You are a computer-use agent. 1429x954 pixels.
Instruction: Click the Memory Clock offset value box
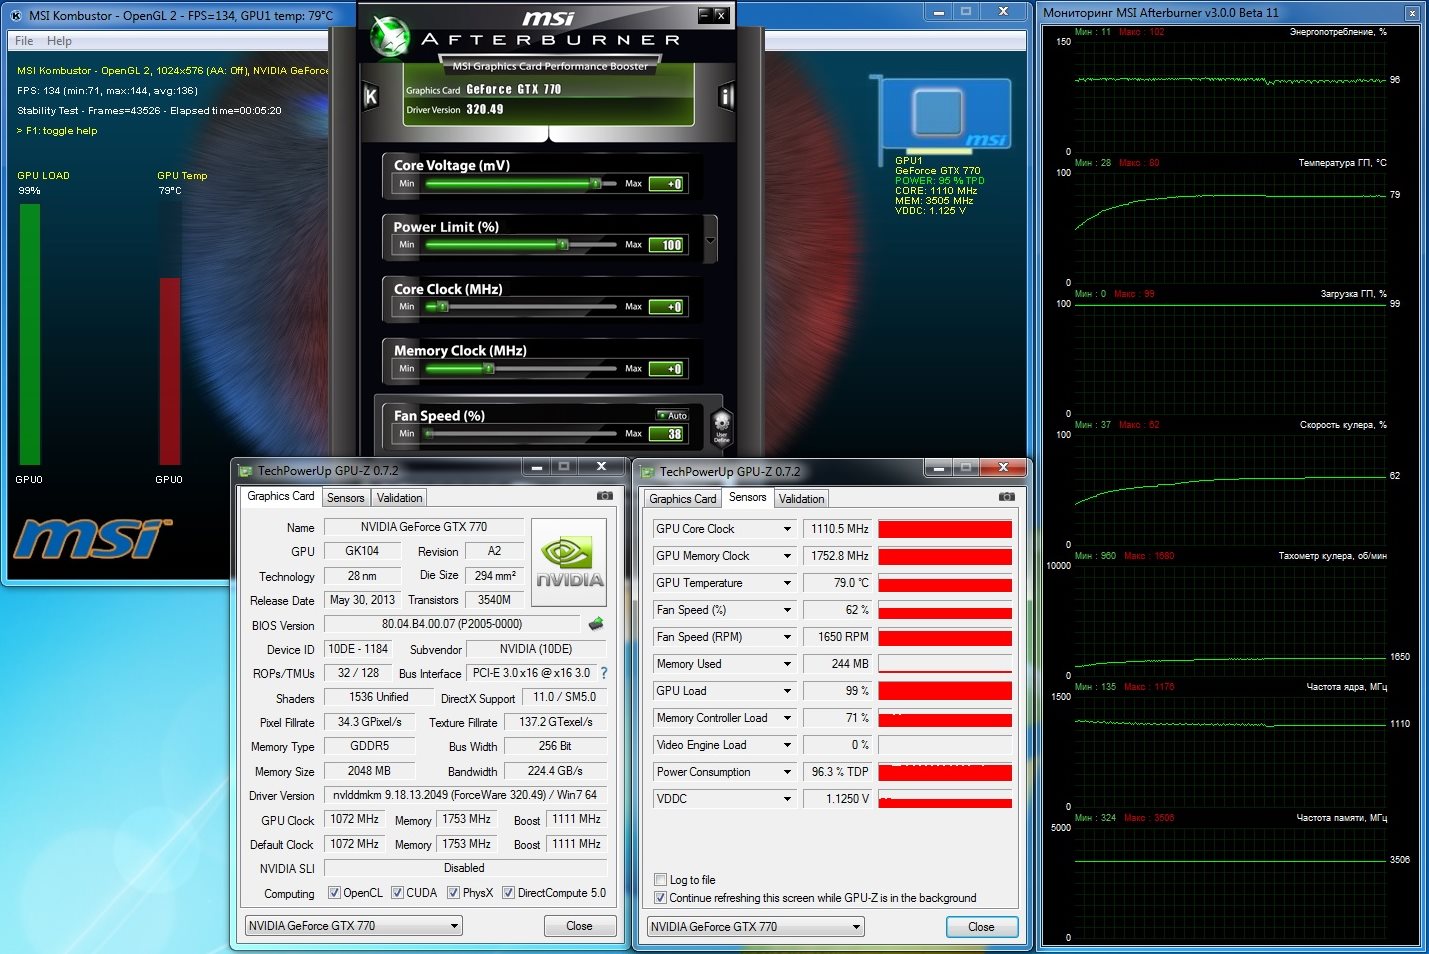click(x=667, y=369)
